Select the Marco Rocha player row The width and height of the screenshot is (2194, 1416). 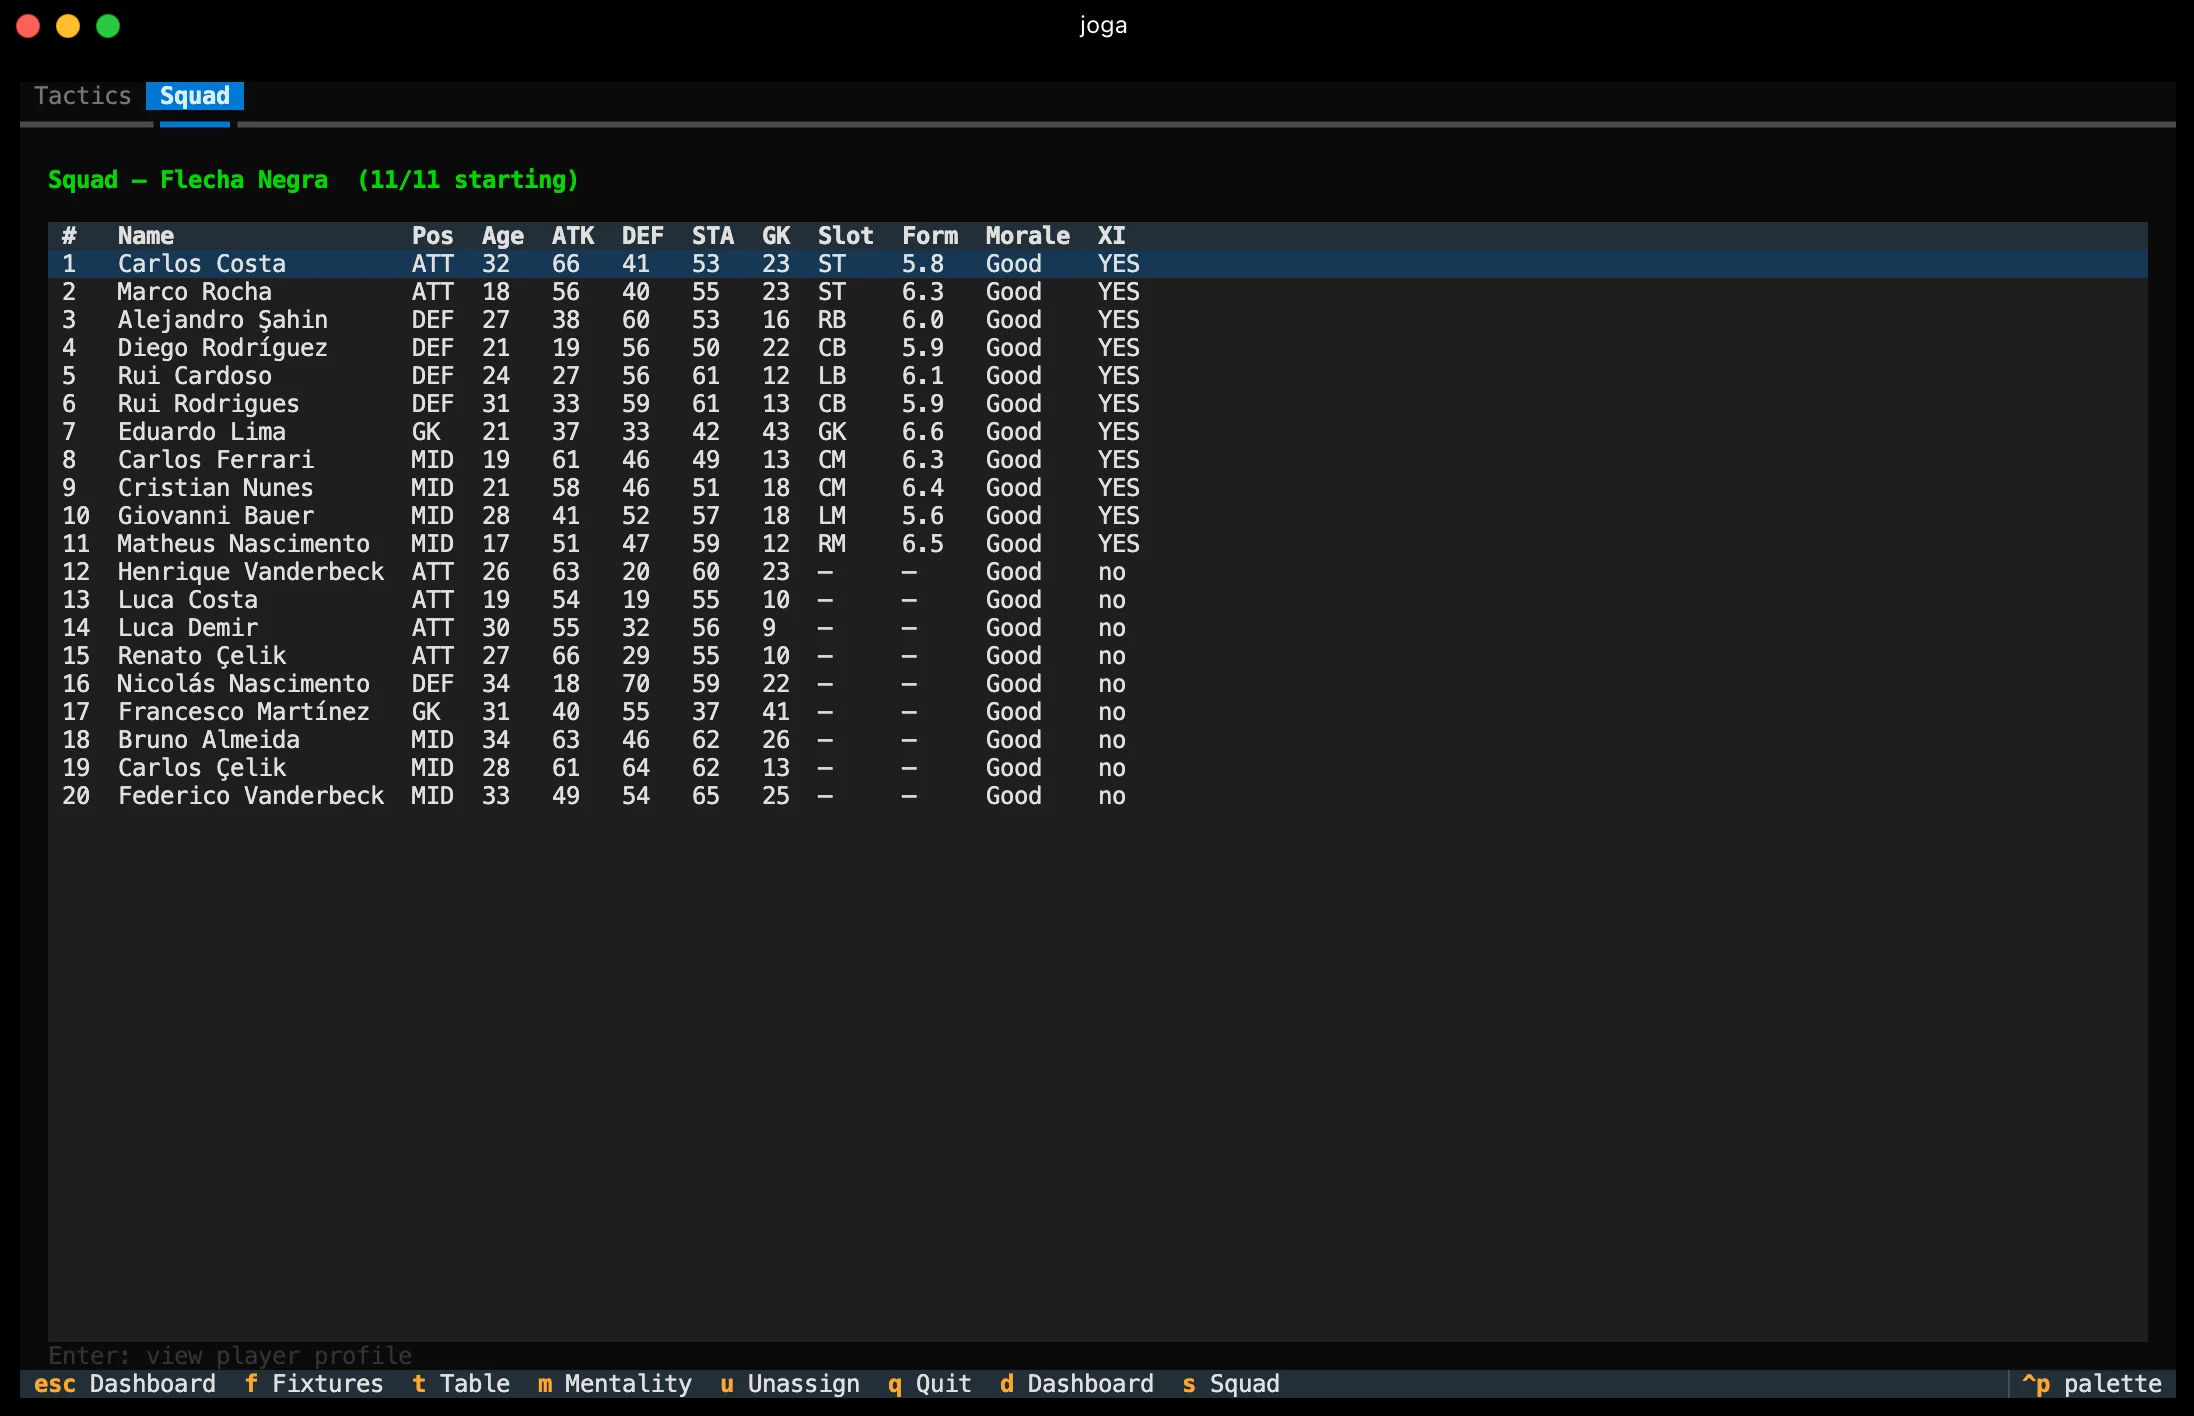tap(1097, 292)
